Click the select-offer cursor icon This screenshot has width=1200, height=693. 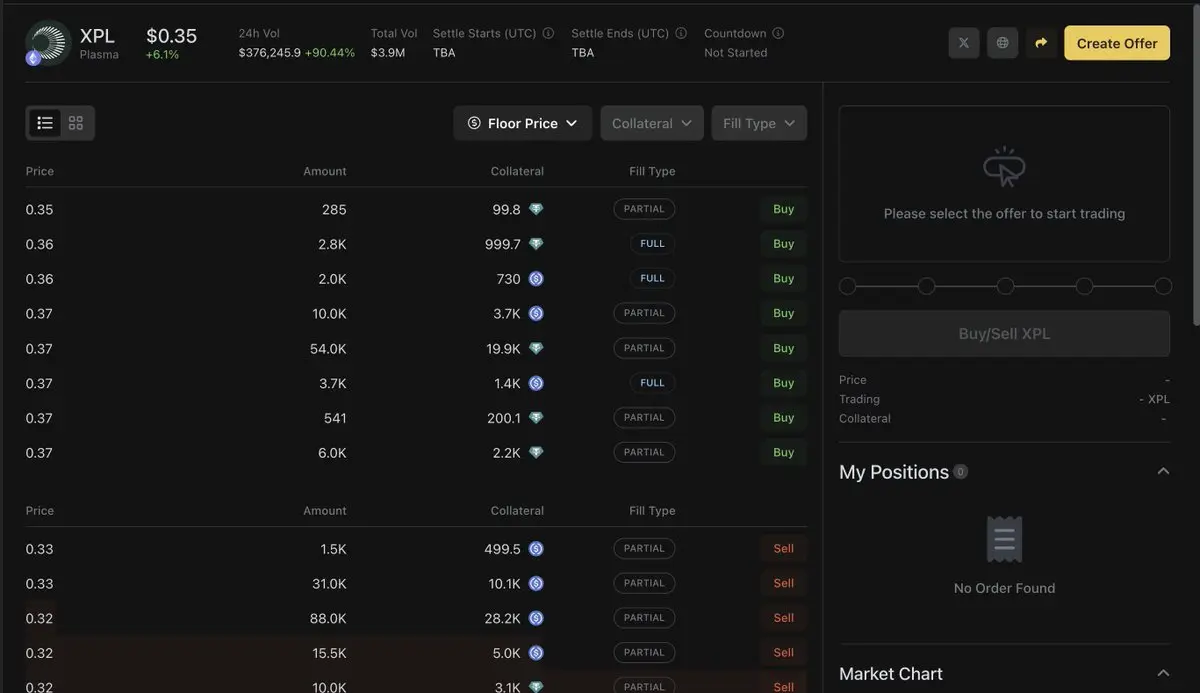click(1004, 167)
